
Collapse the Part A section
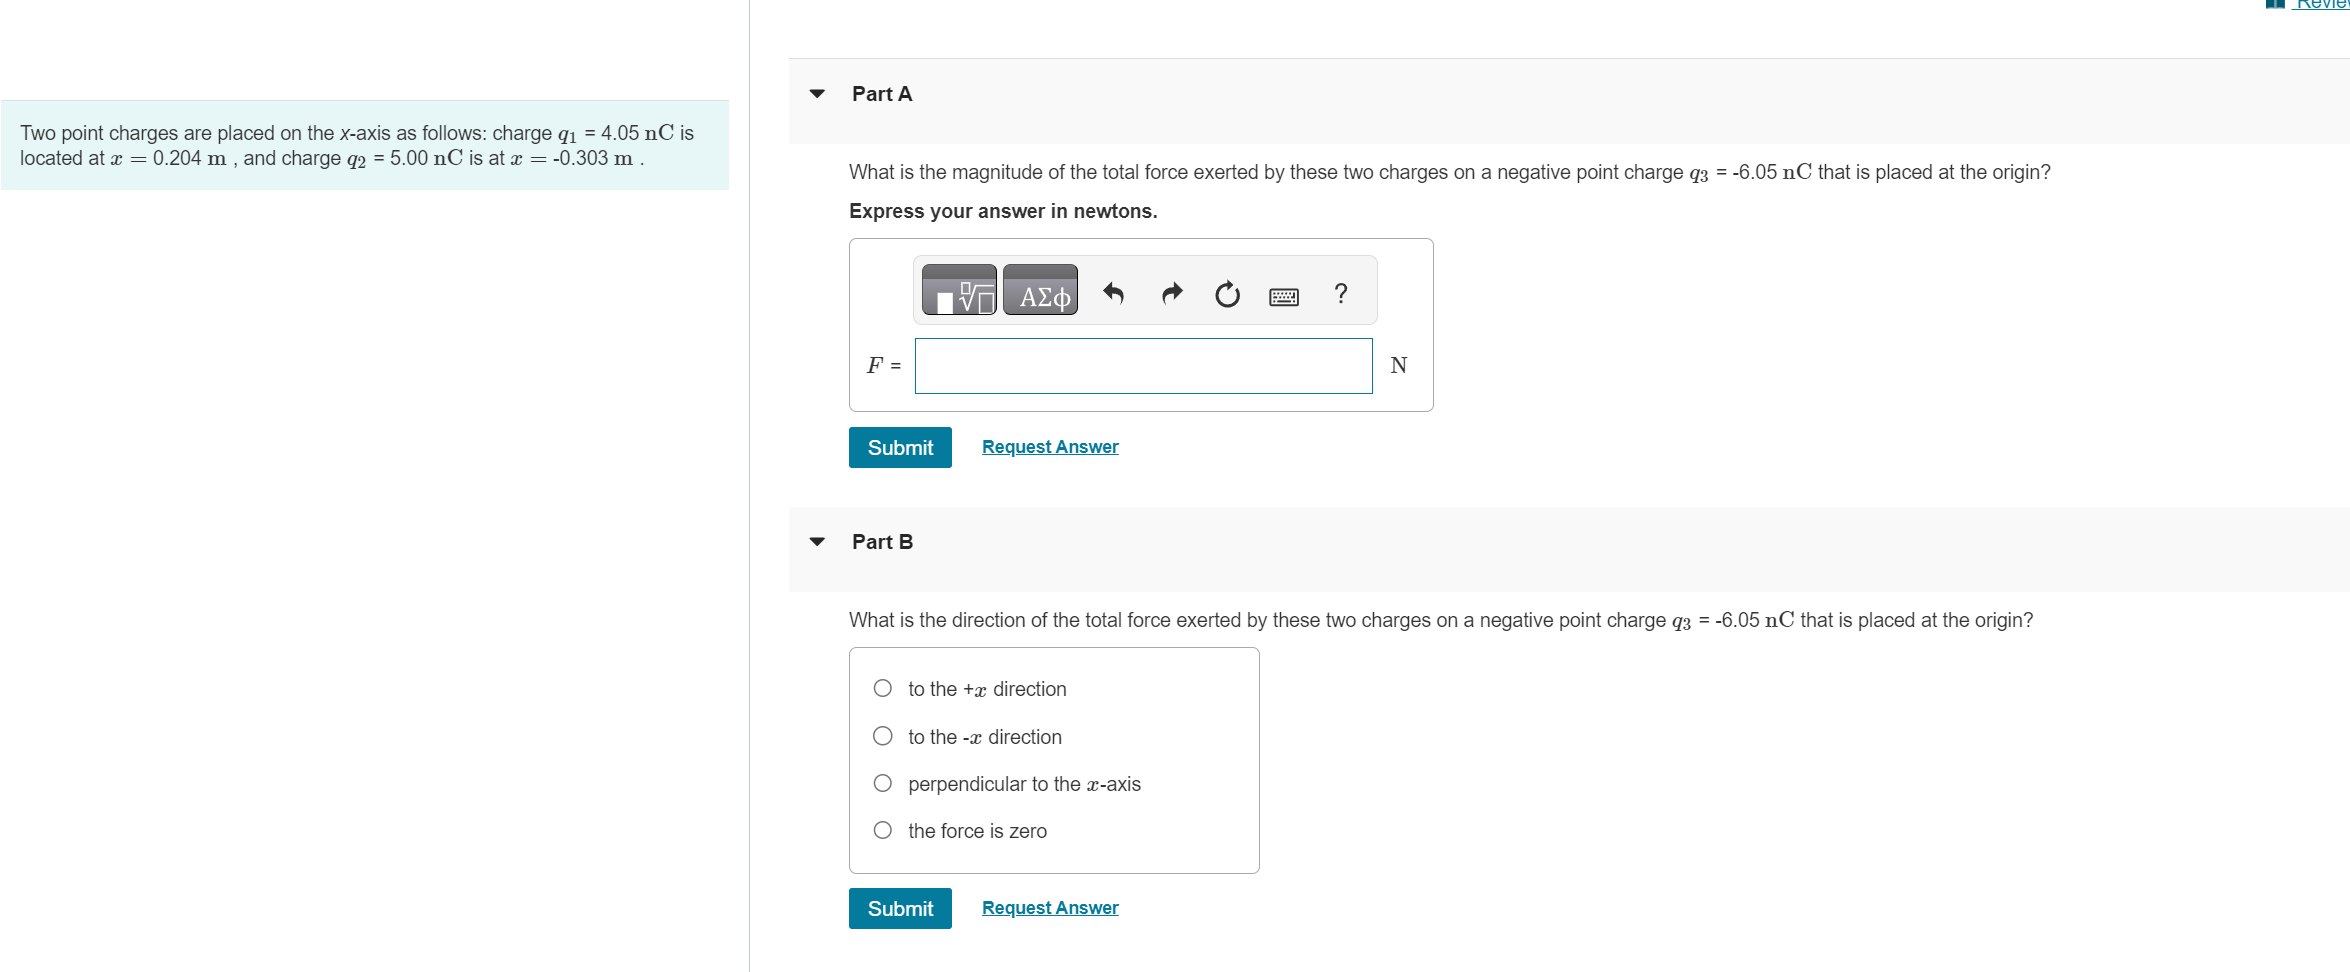(817, 93)
